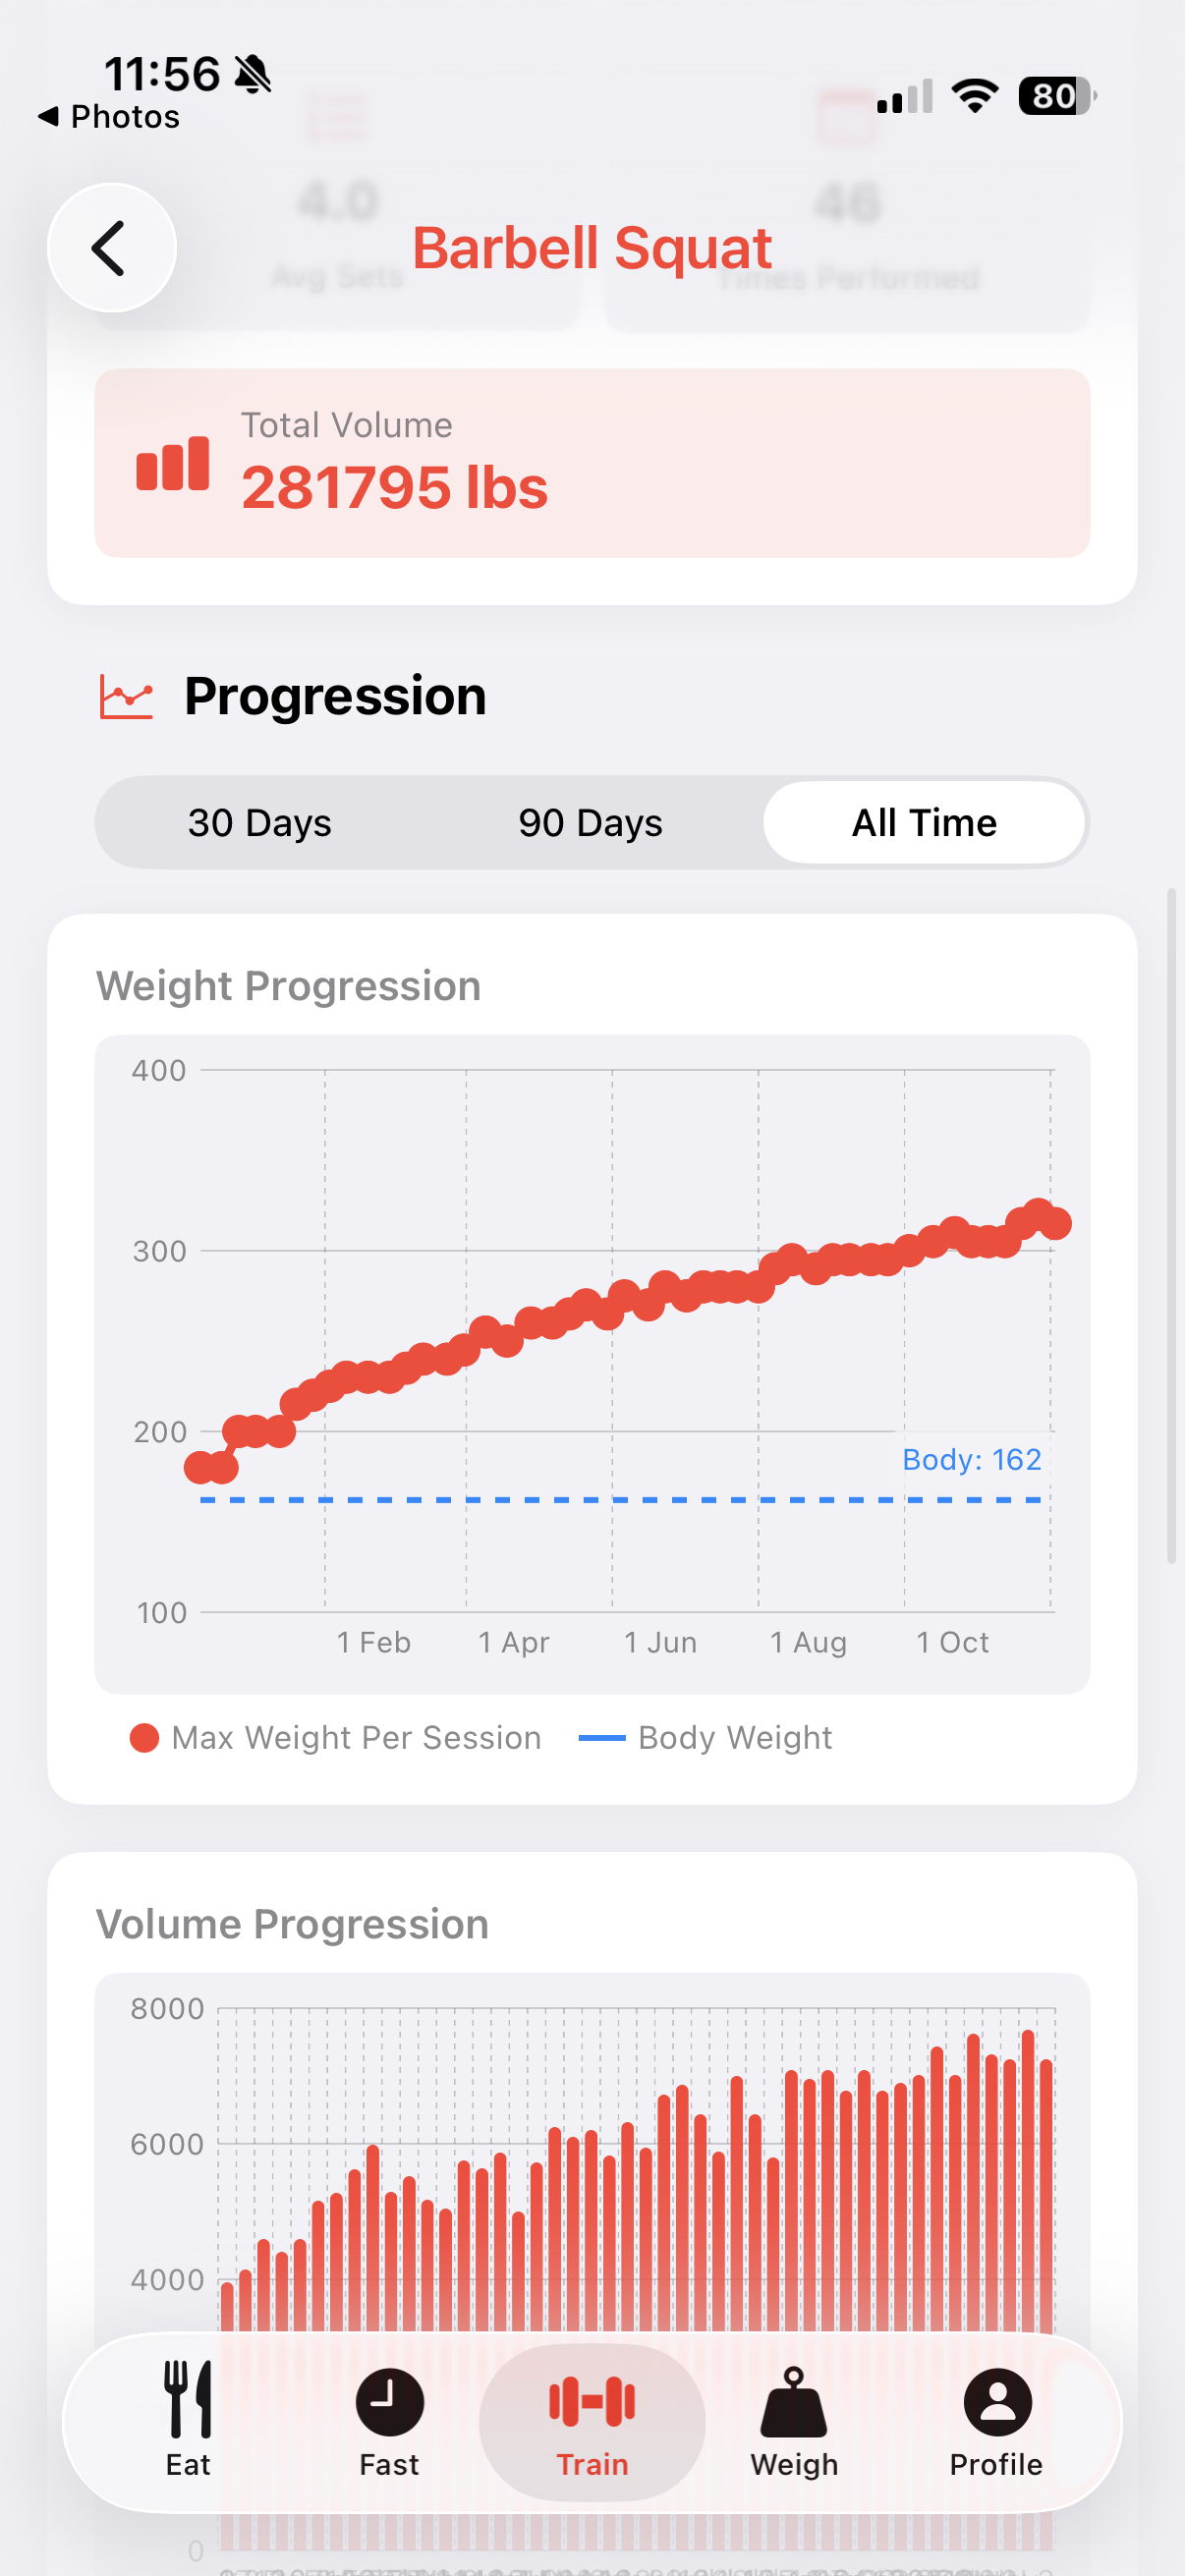The image size is (1185, 2576).
Task: Toggle the Body Weight legend entry
Action: (705, 1737)
